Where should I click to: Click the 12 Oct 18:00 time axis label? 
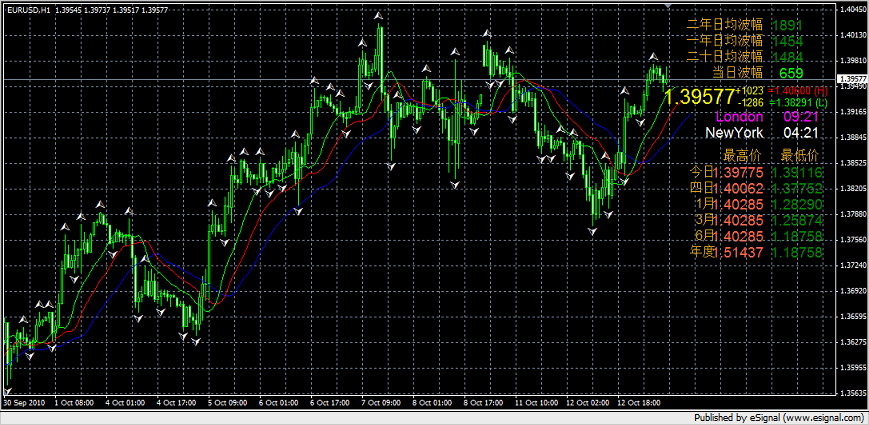(x=639, y=403)
